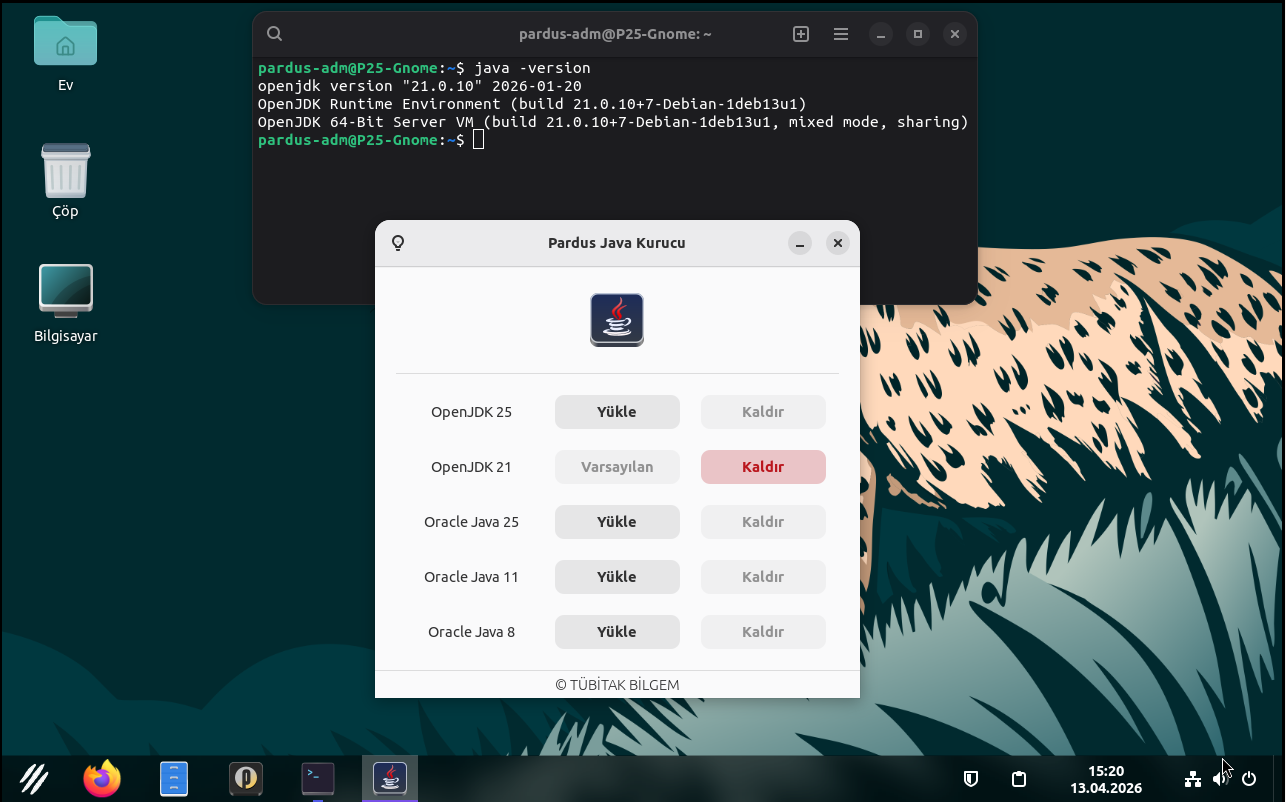Click Kaldır button in Oracle Java 11 row
The height and width of the screenshot is (802, 1286).
coord(763,577)
